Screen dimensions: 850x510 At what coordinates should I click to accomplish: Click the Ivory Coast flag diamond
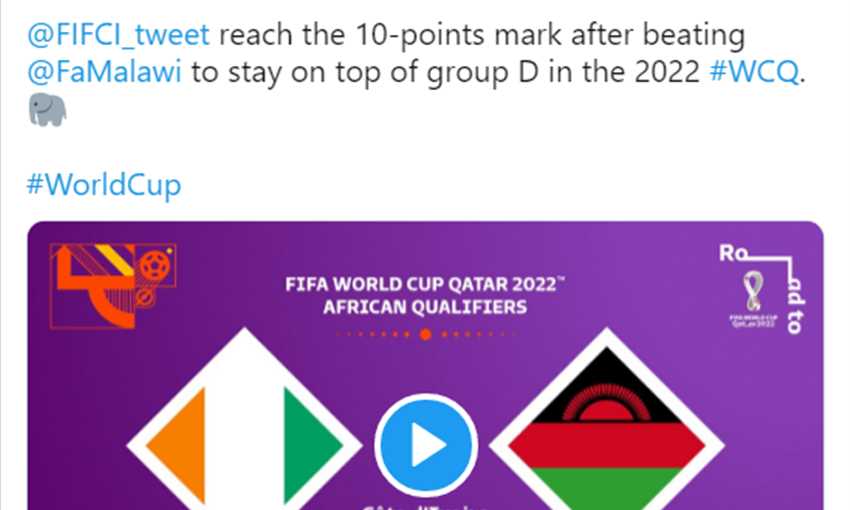click(244, 440)
